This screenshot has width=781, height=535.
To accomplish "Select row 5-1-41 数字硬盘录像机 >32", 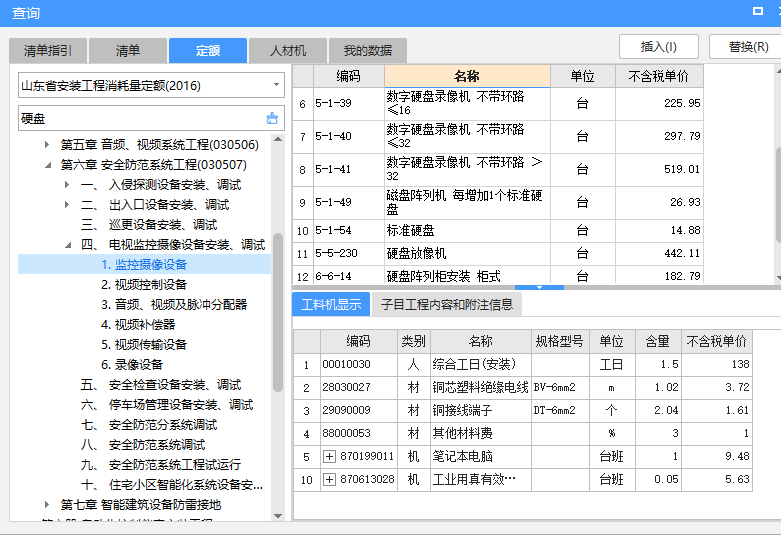I will point(498,169).
